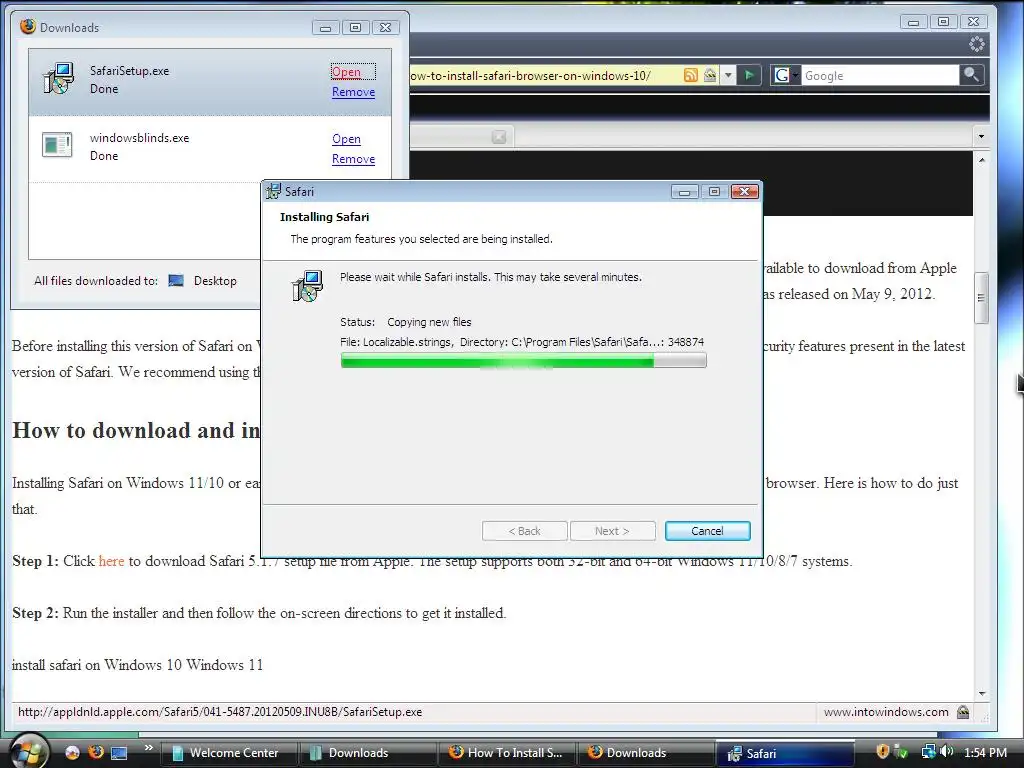Click the safely remove hardware tray icon

[901, 752]
